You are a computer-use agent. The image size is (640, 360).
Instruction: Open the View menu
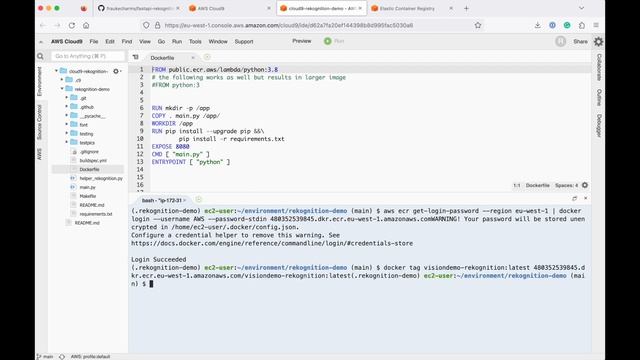tap(145, 42)
